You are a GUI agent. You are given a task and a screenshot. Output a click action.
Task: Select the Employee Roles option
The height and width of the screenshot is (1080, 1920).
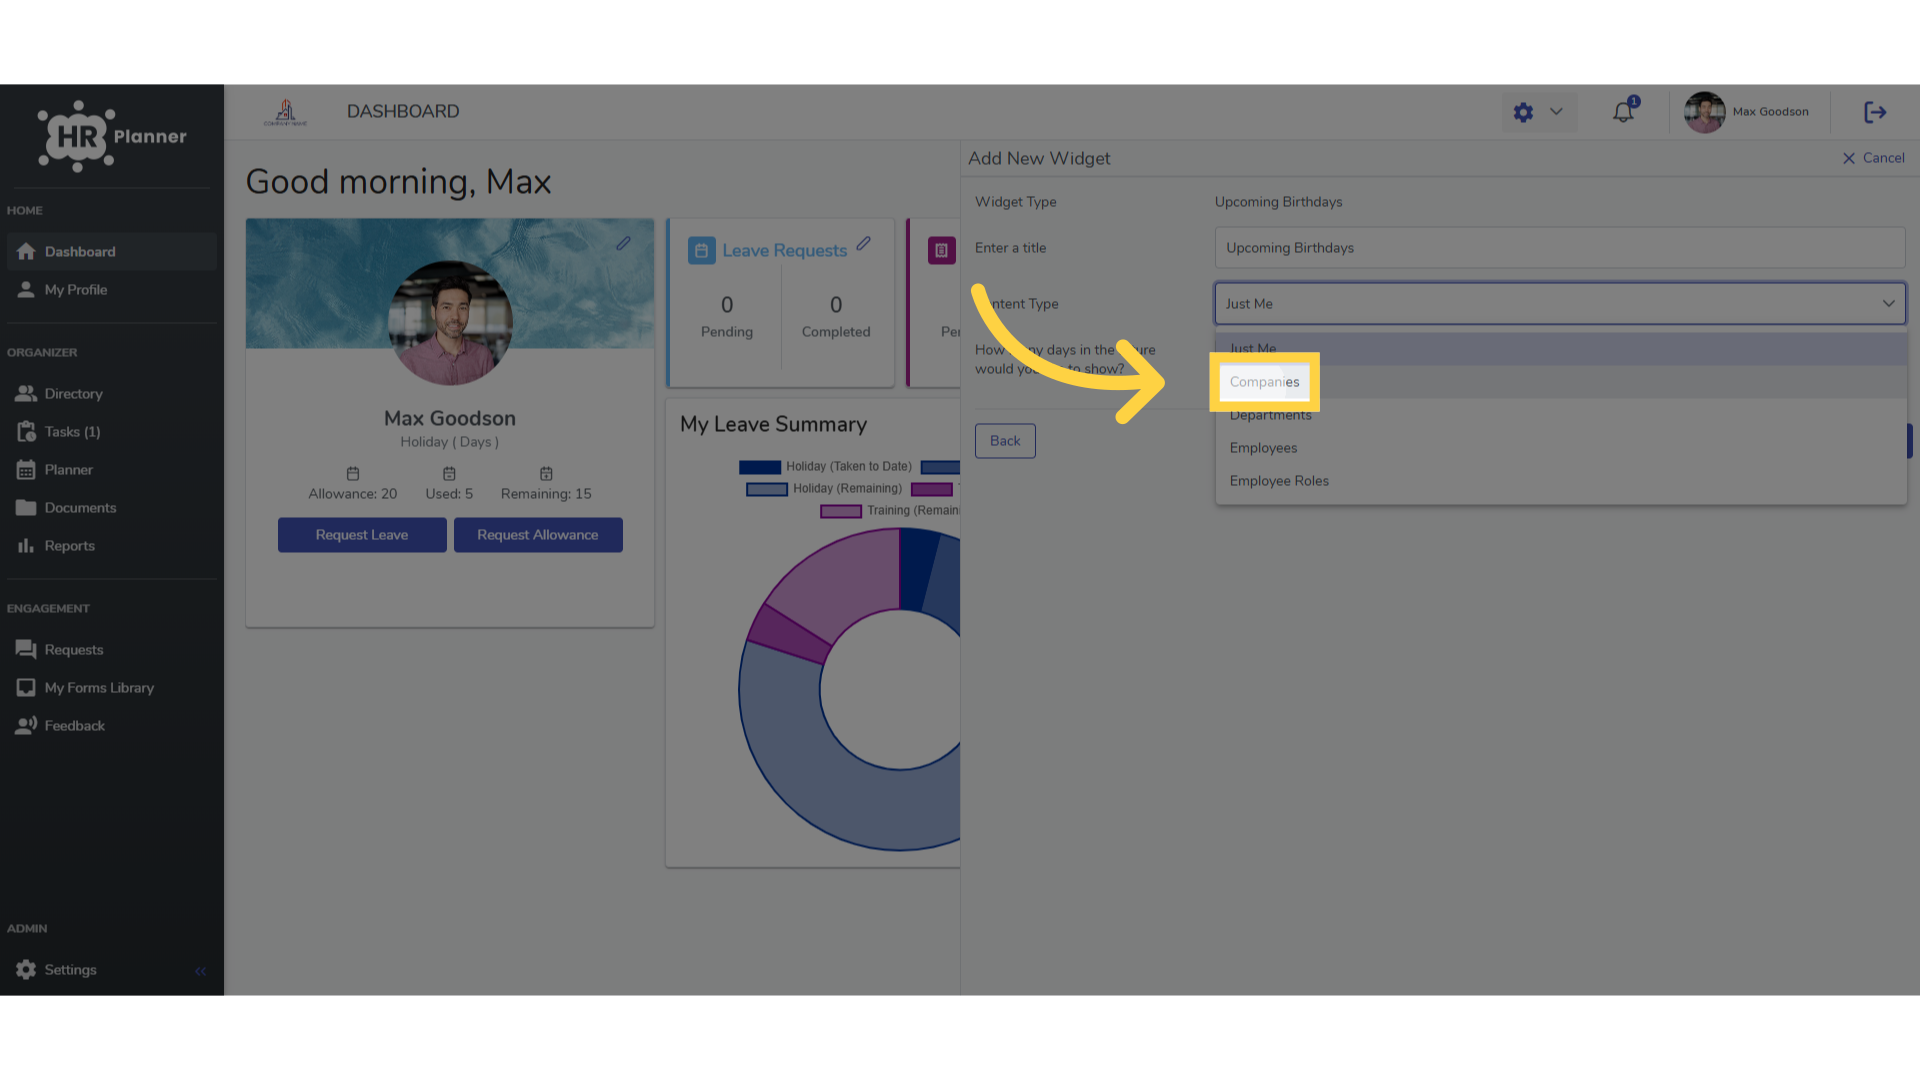[x=1560, y=481]
